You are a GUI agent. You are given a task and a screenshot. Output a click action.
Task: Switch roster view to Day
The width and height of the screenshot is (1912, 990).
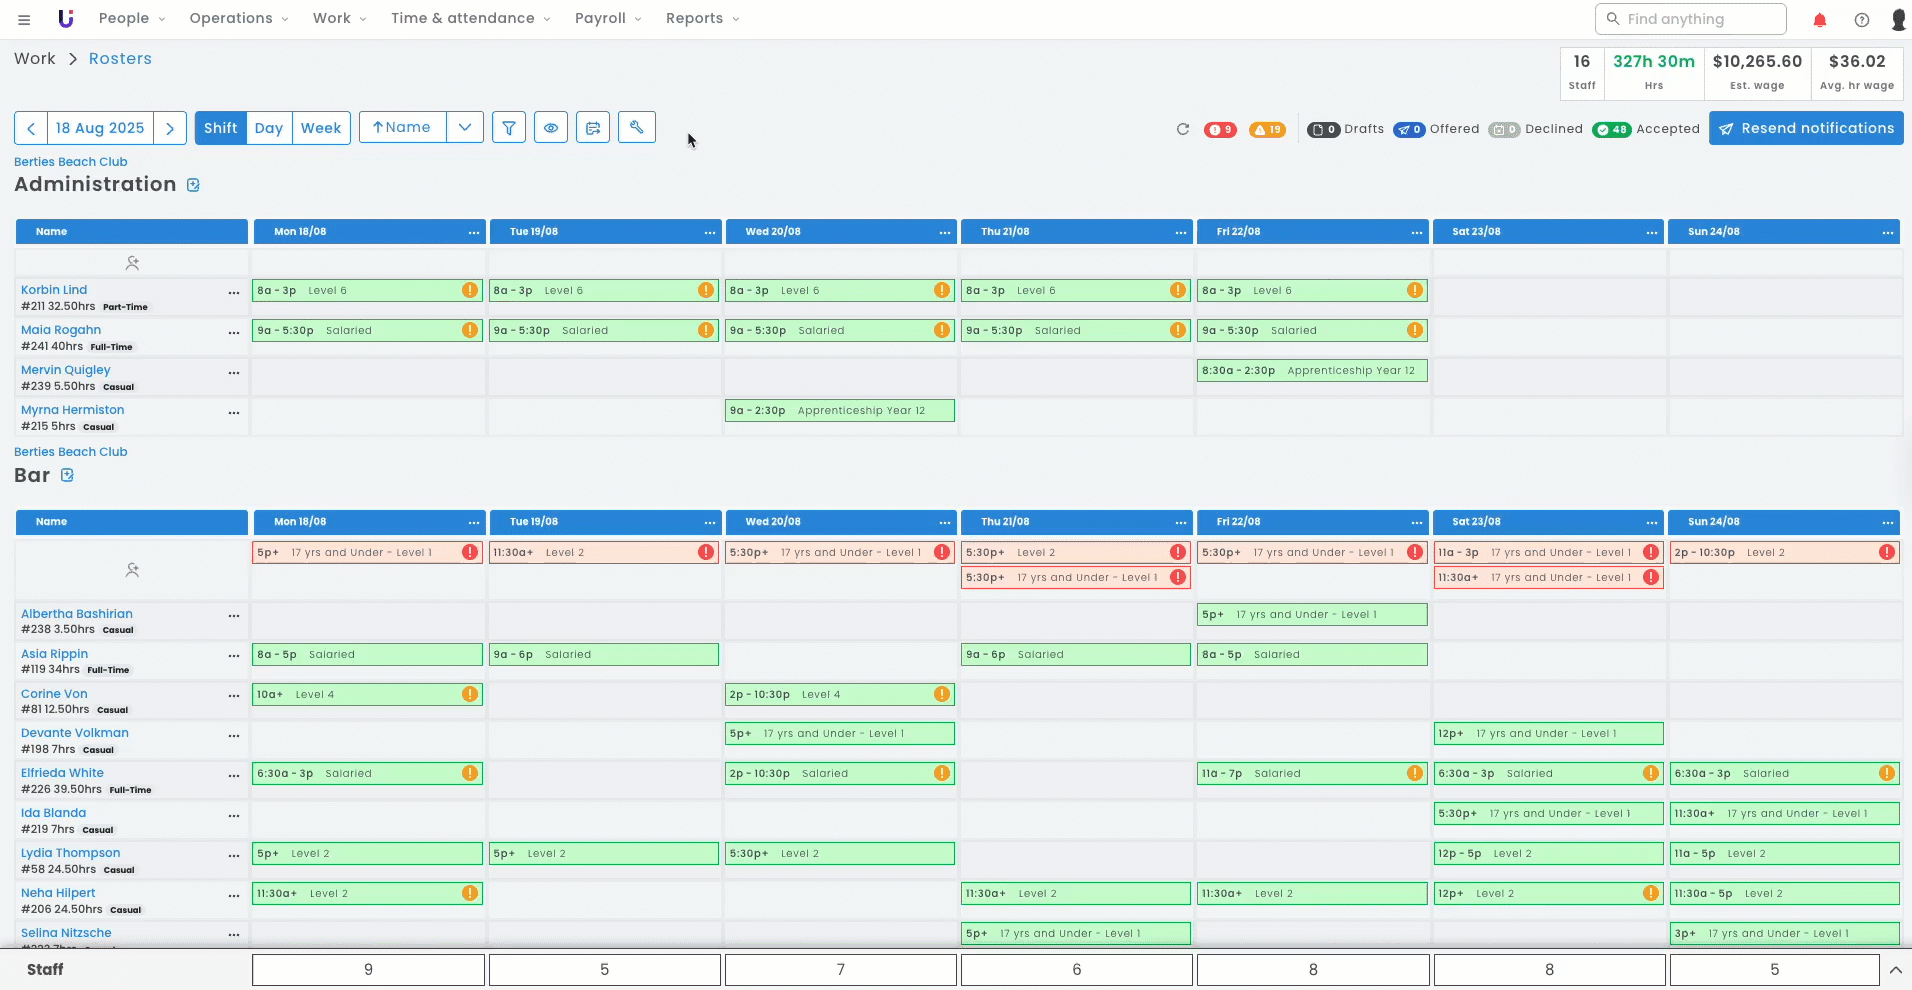pos(269,128)
